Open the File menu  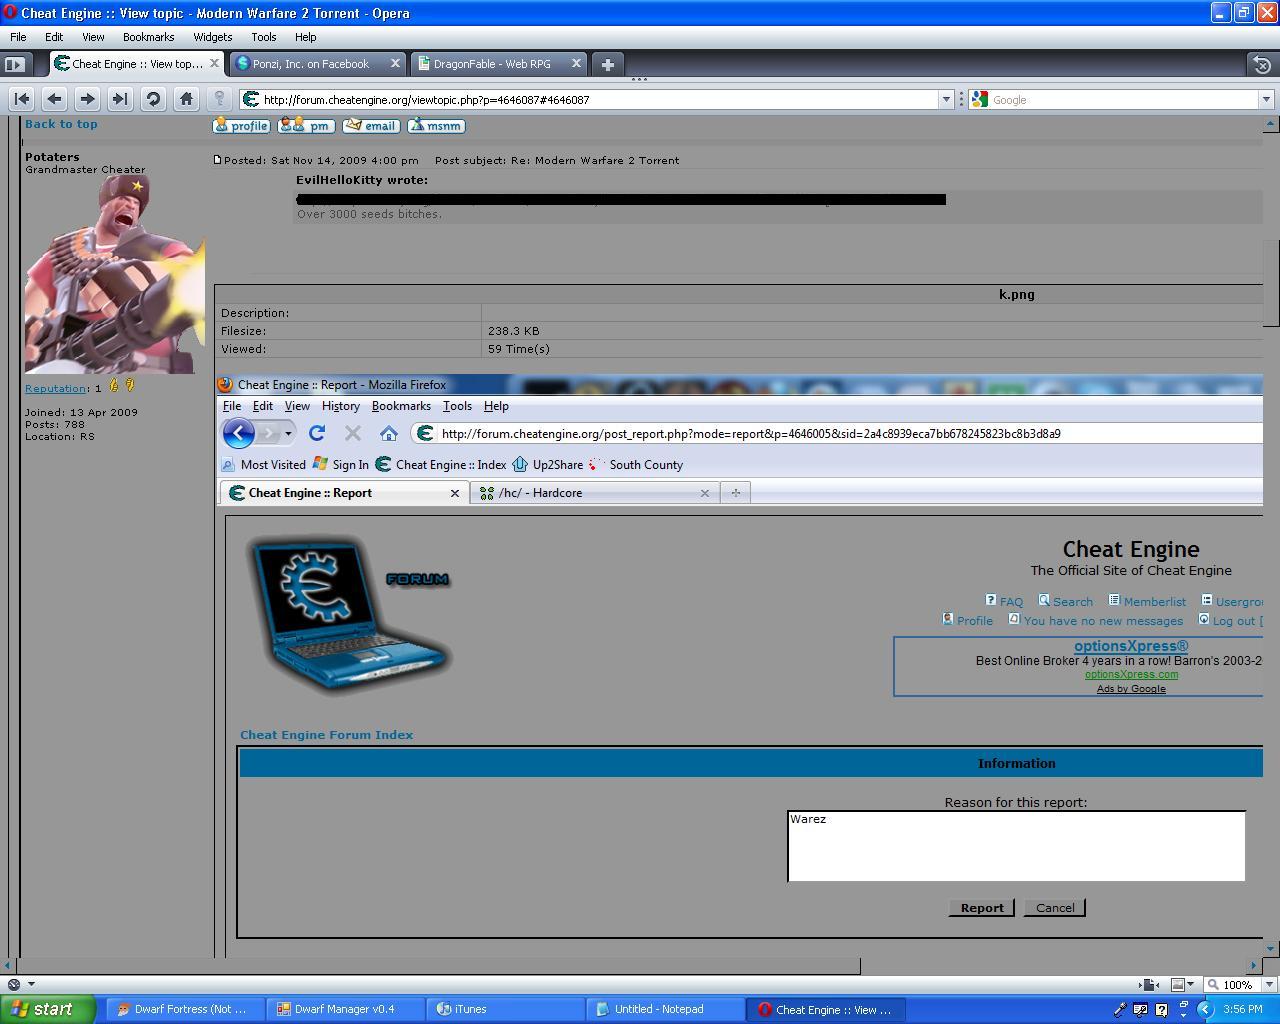point(18,37)
